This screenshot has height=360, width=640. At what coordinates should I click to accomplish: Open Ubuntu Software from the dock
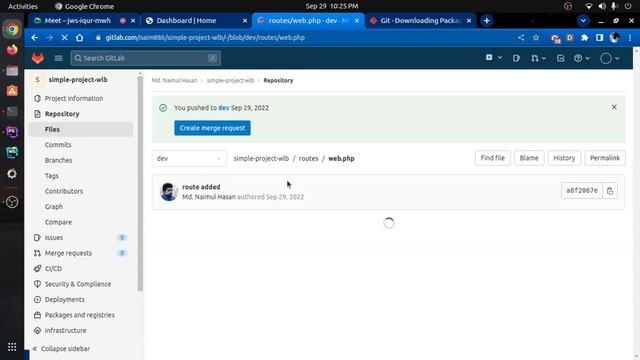pos(12,91)
